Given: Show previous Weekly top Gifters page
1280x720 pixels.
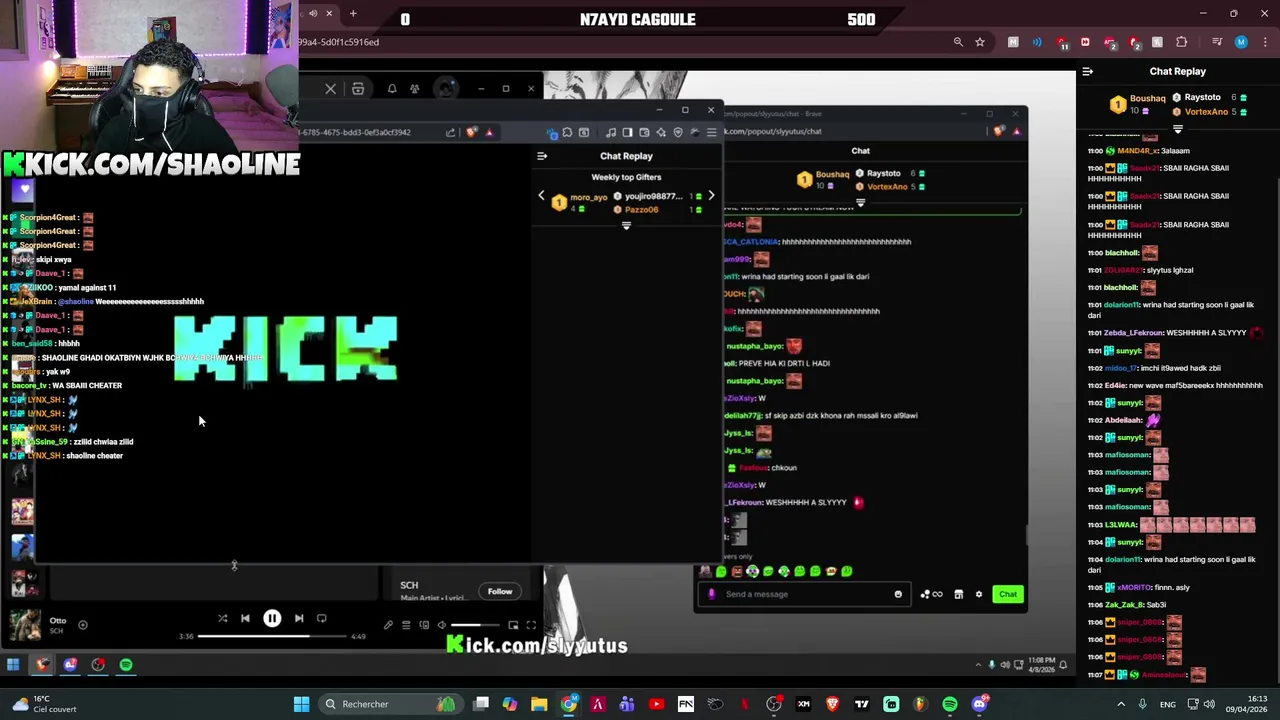Looking at the screenshot, I should coord(541,196).
